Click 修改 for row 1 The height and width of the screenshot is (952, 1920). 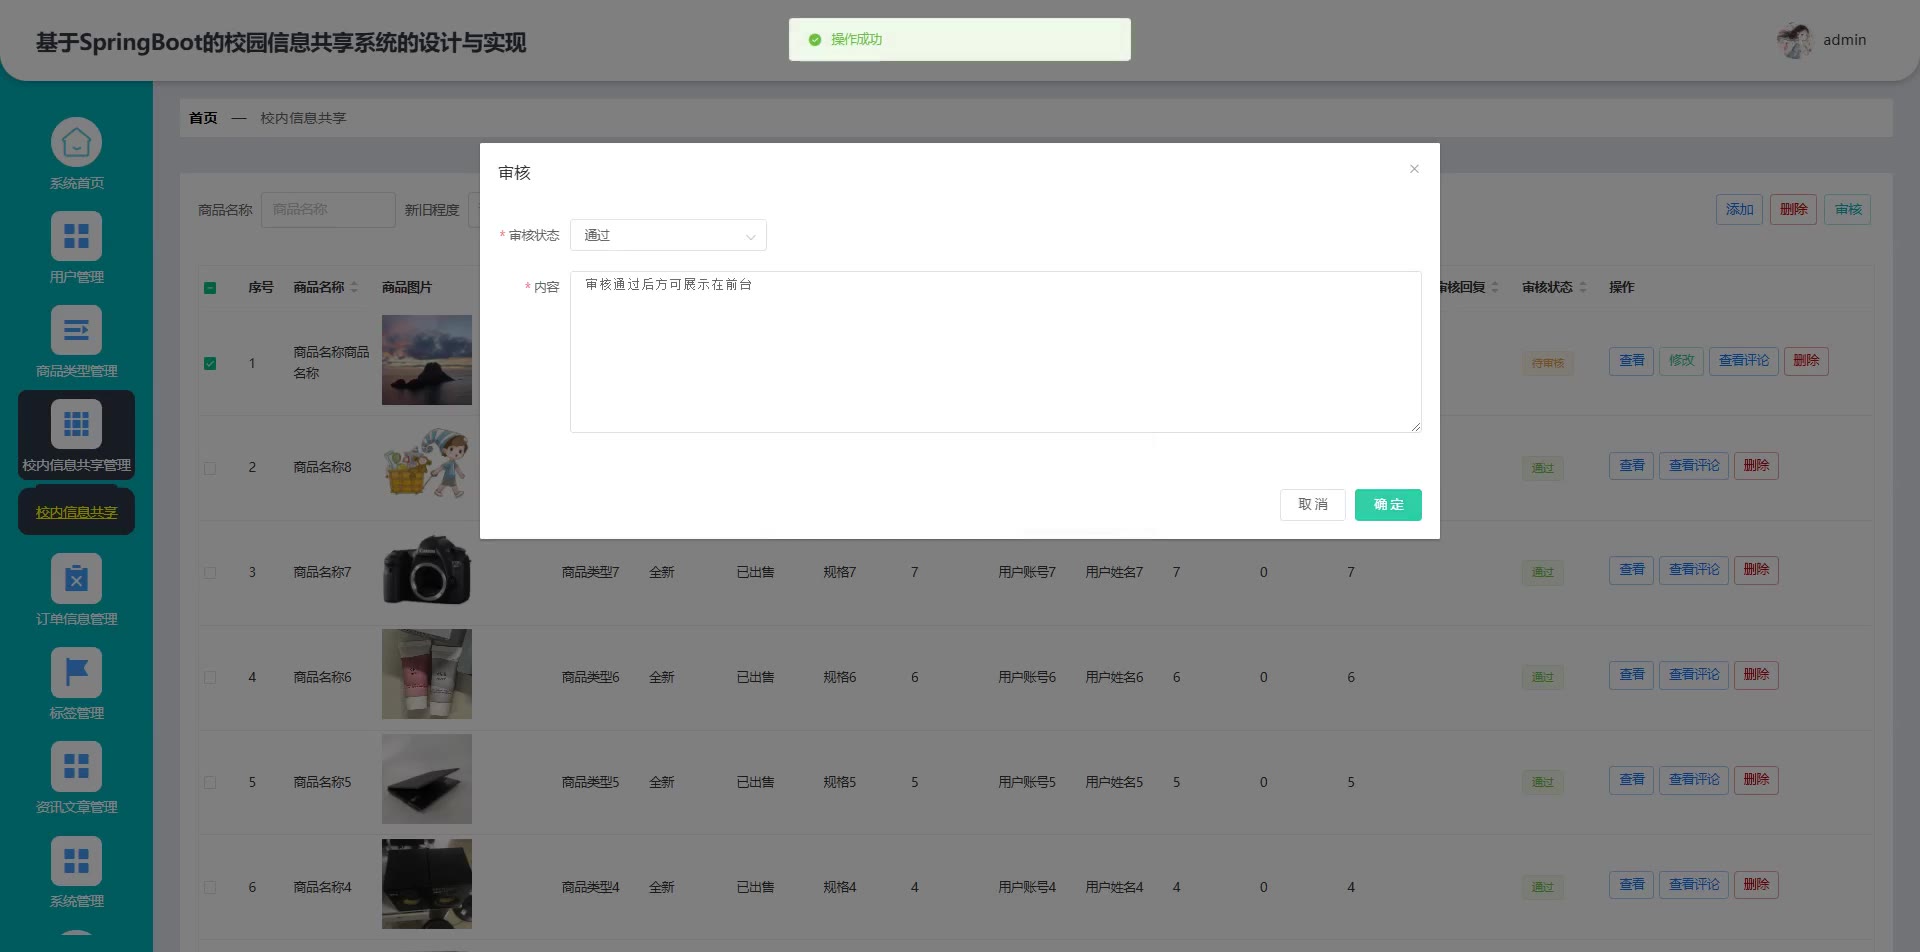[x=1681, y=361]
